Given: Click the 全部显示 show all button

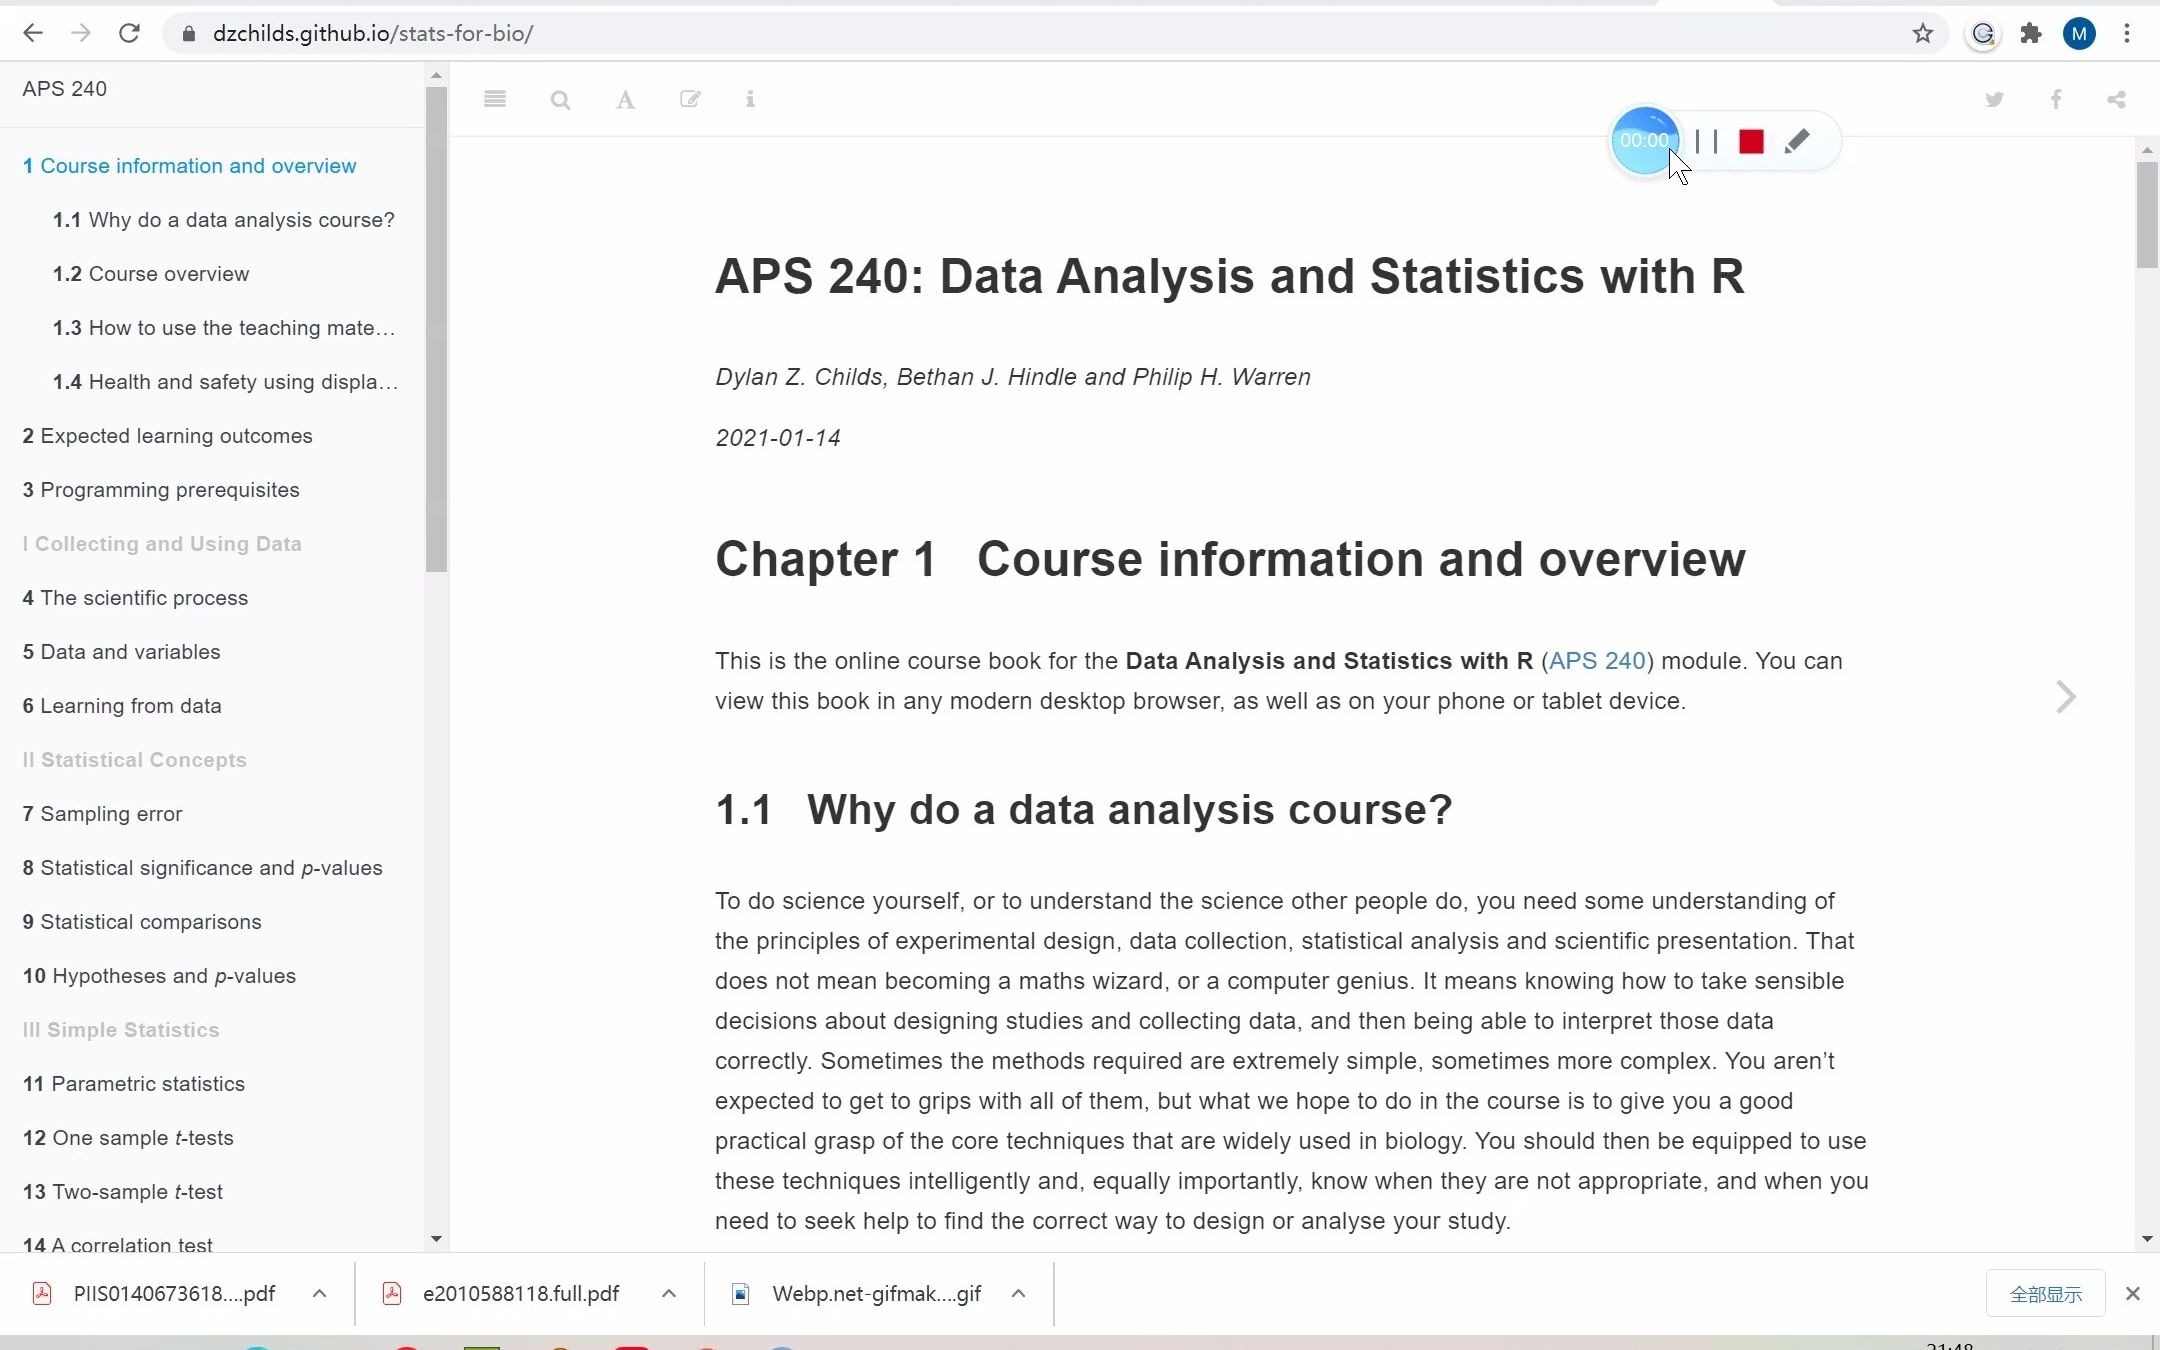Looking at the screenshot, I should pyautogui.click(x=2046, y=1294).
